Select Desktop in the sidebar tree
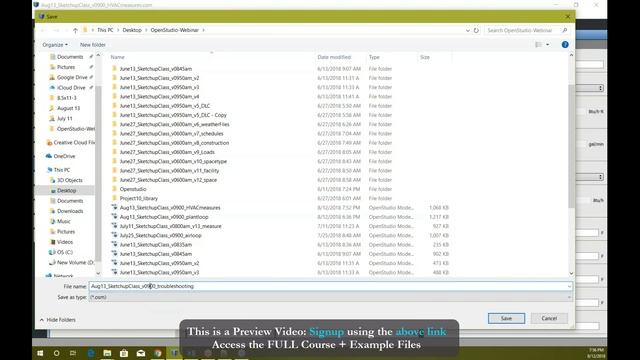Viewport: 640px width, 360px height. point(66,191)
